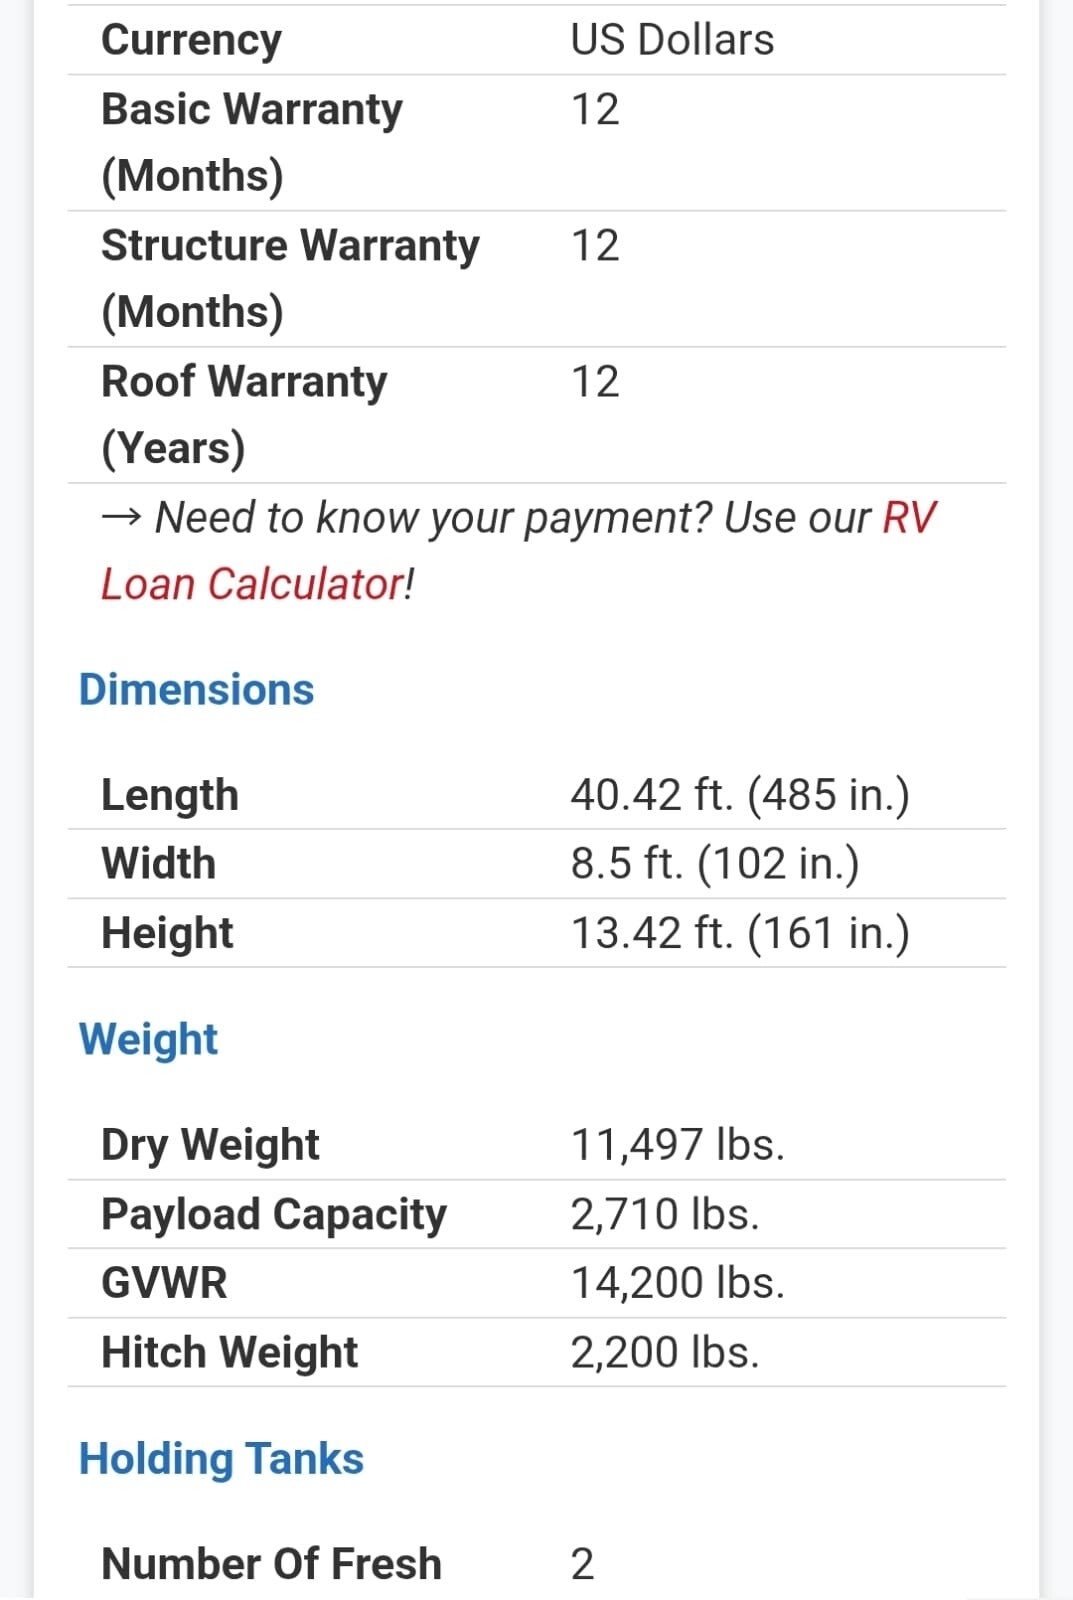
Task: Click the US Dollars value
Action: coord(672,40)
